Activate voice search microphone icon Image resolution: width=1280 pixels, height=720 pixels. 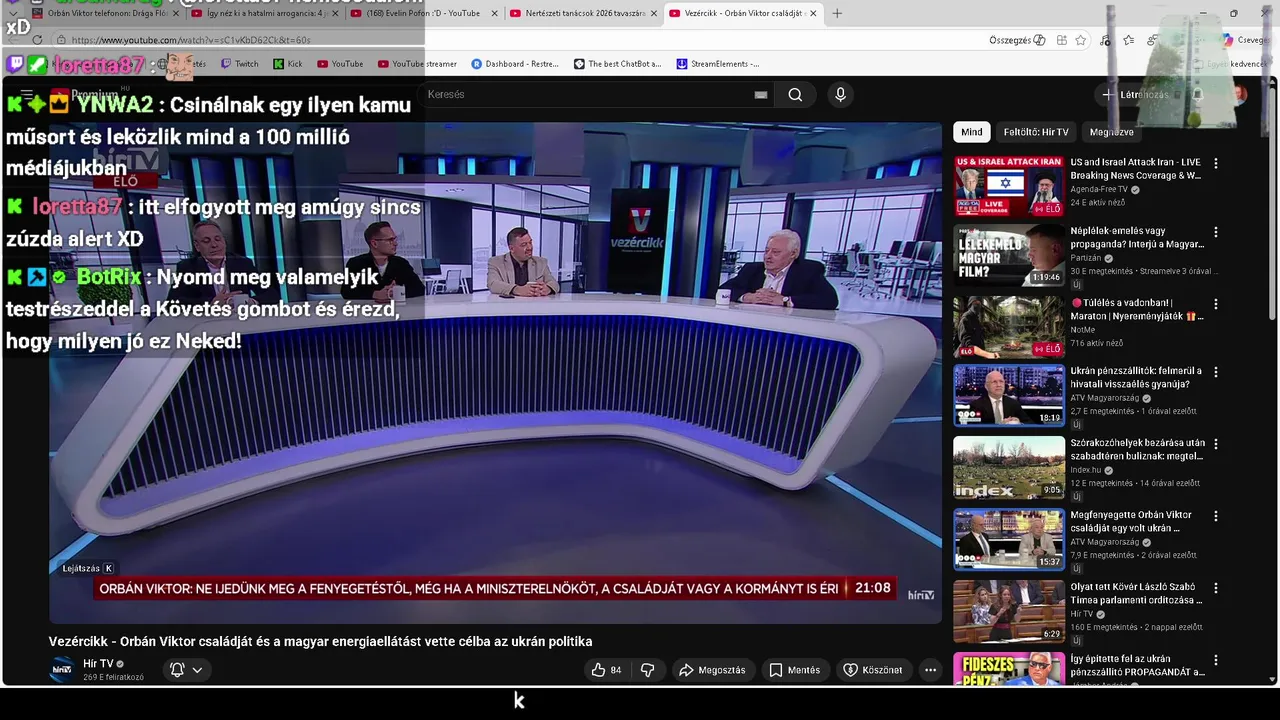coord(840,94)
